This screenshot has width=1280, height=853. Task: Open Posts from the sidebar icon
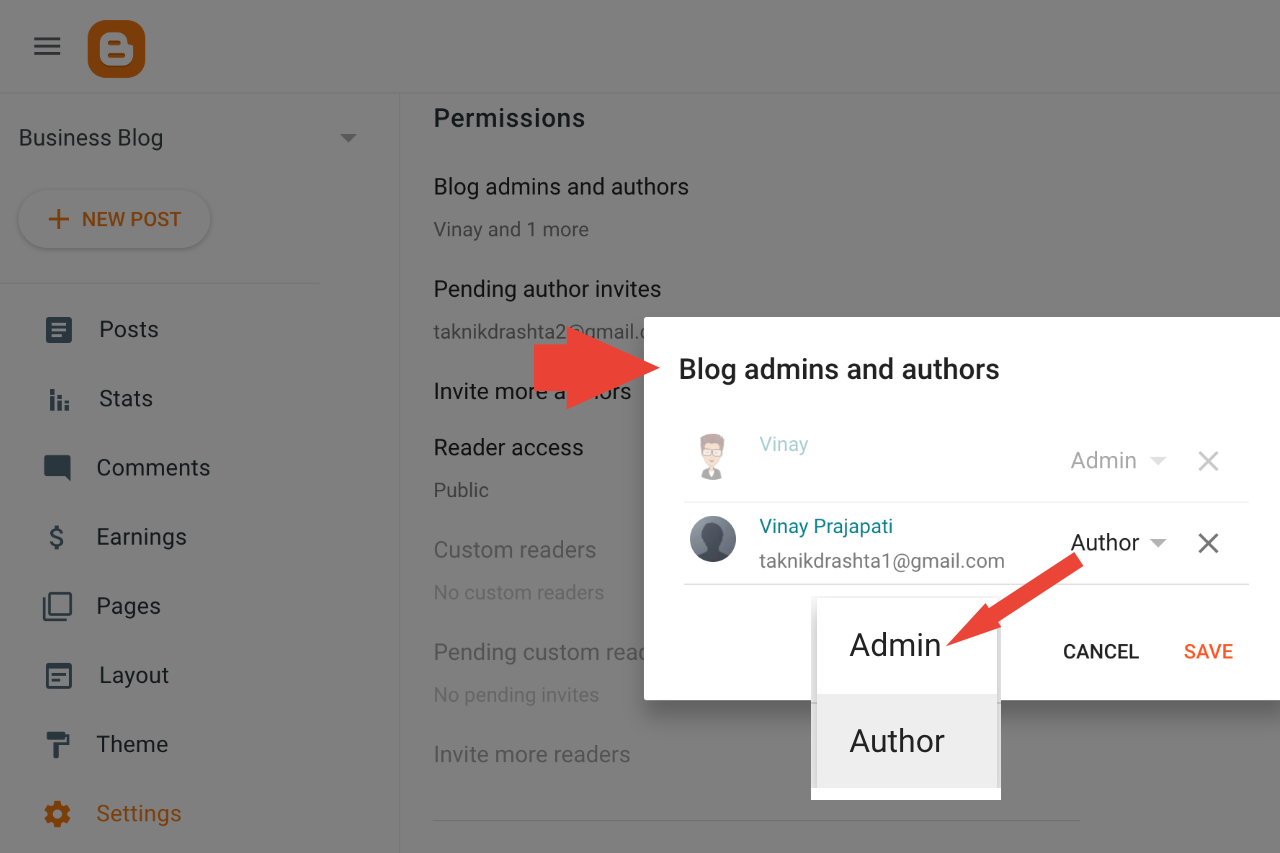59,330
